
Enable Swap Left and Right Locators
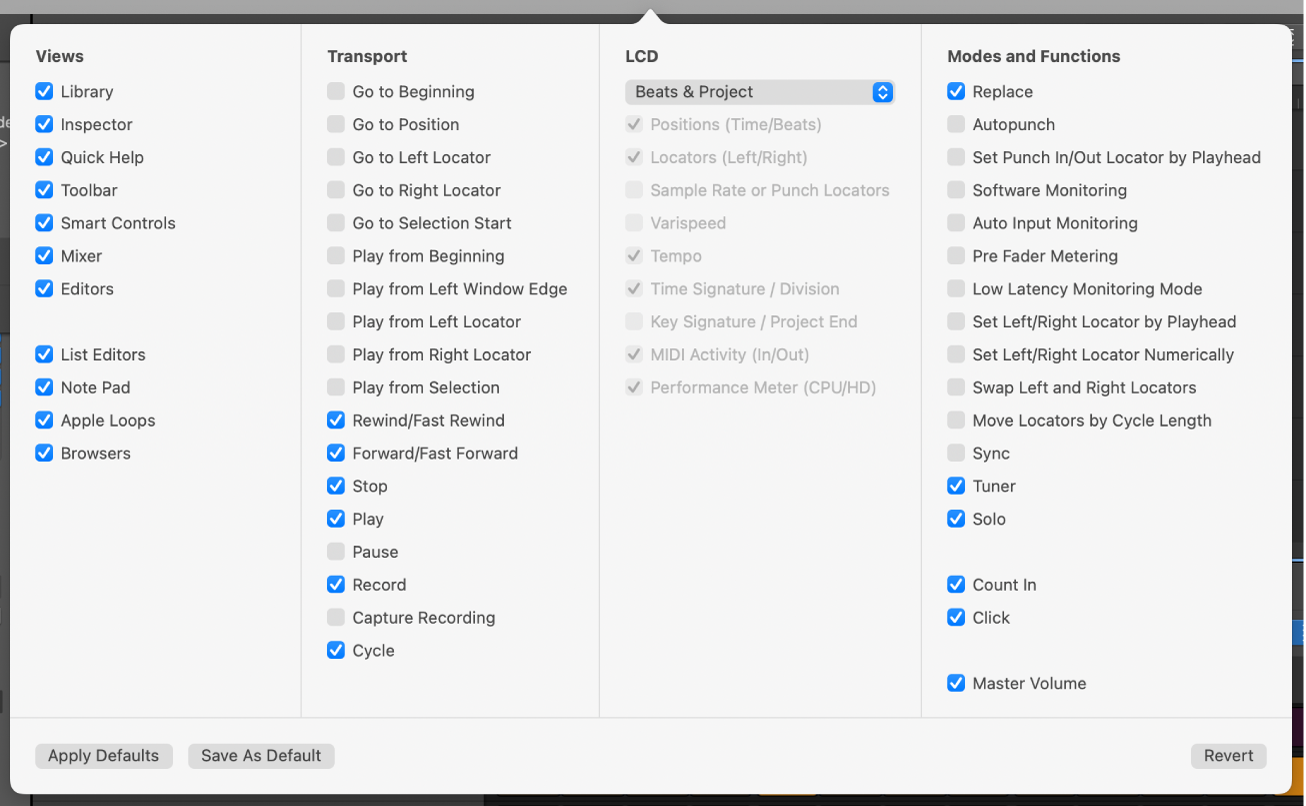[x=956, y=388]
